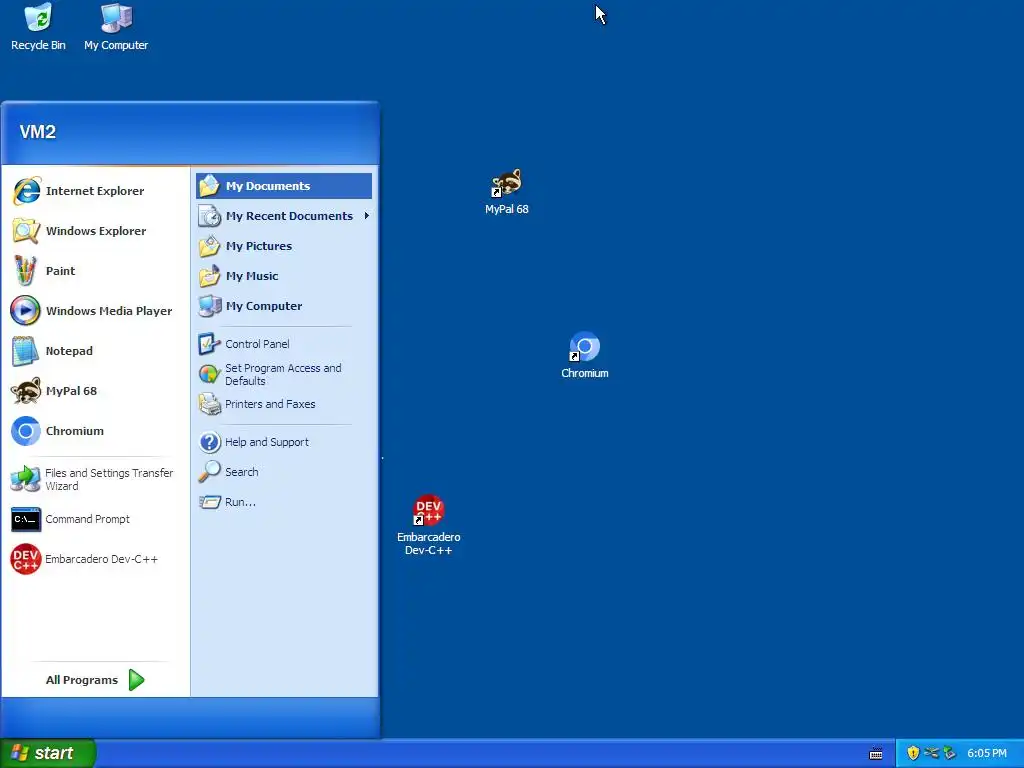Open Search from Start menu
Screen dimensions: 1024x768
pos(284,472)
